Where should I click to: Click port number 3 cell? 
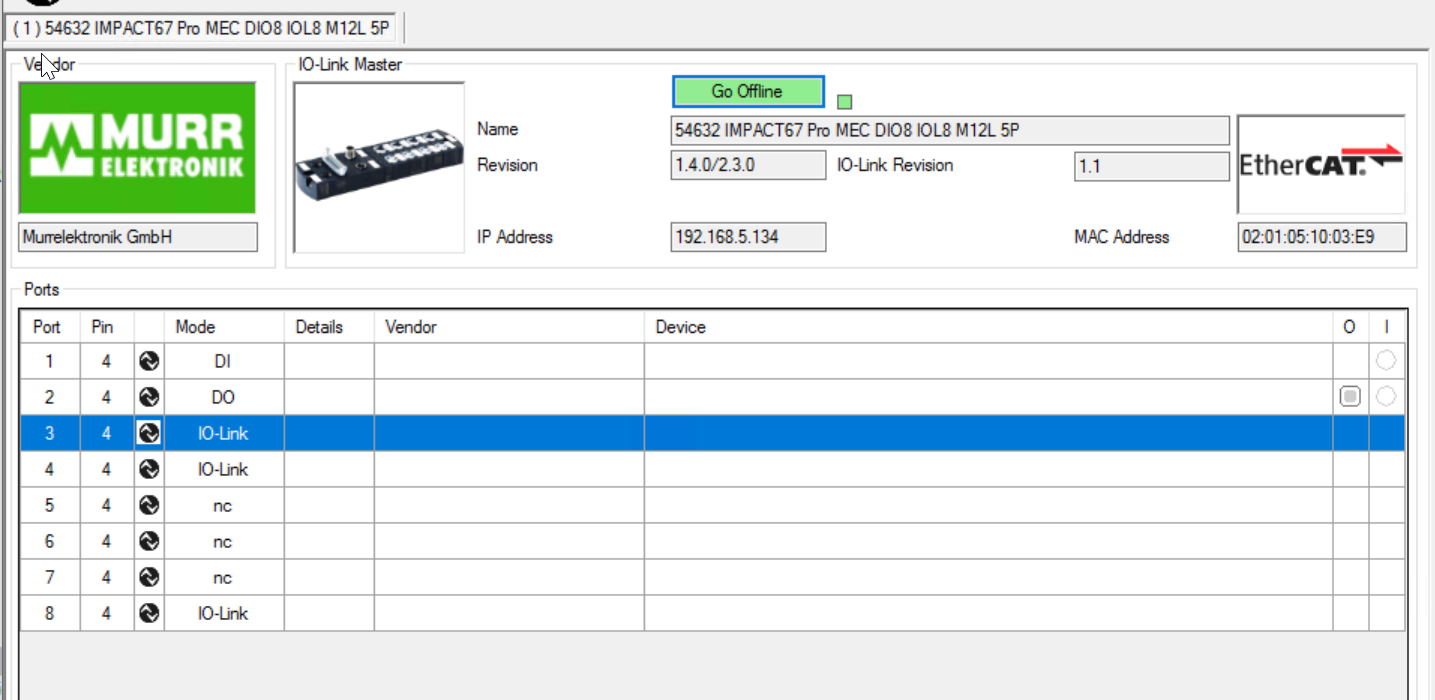click(50, 433)
